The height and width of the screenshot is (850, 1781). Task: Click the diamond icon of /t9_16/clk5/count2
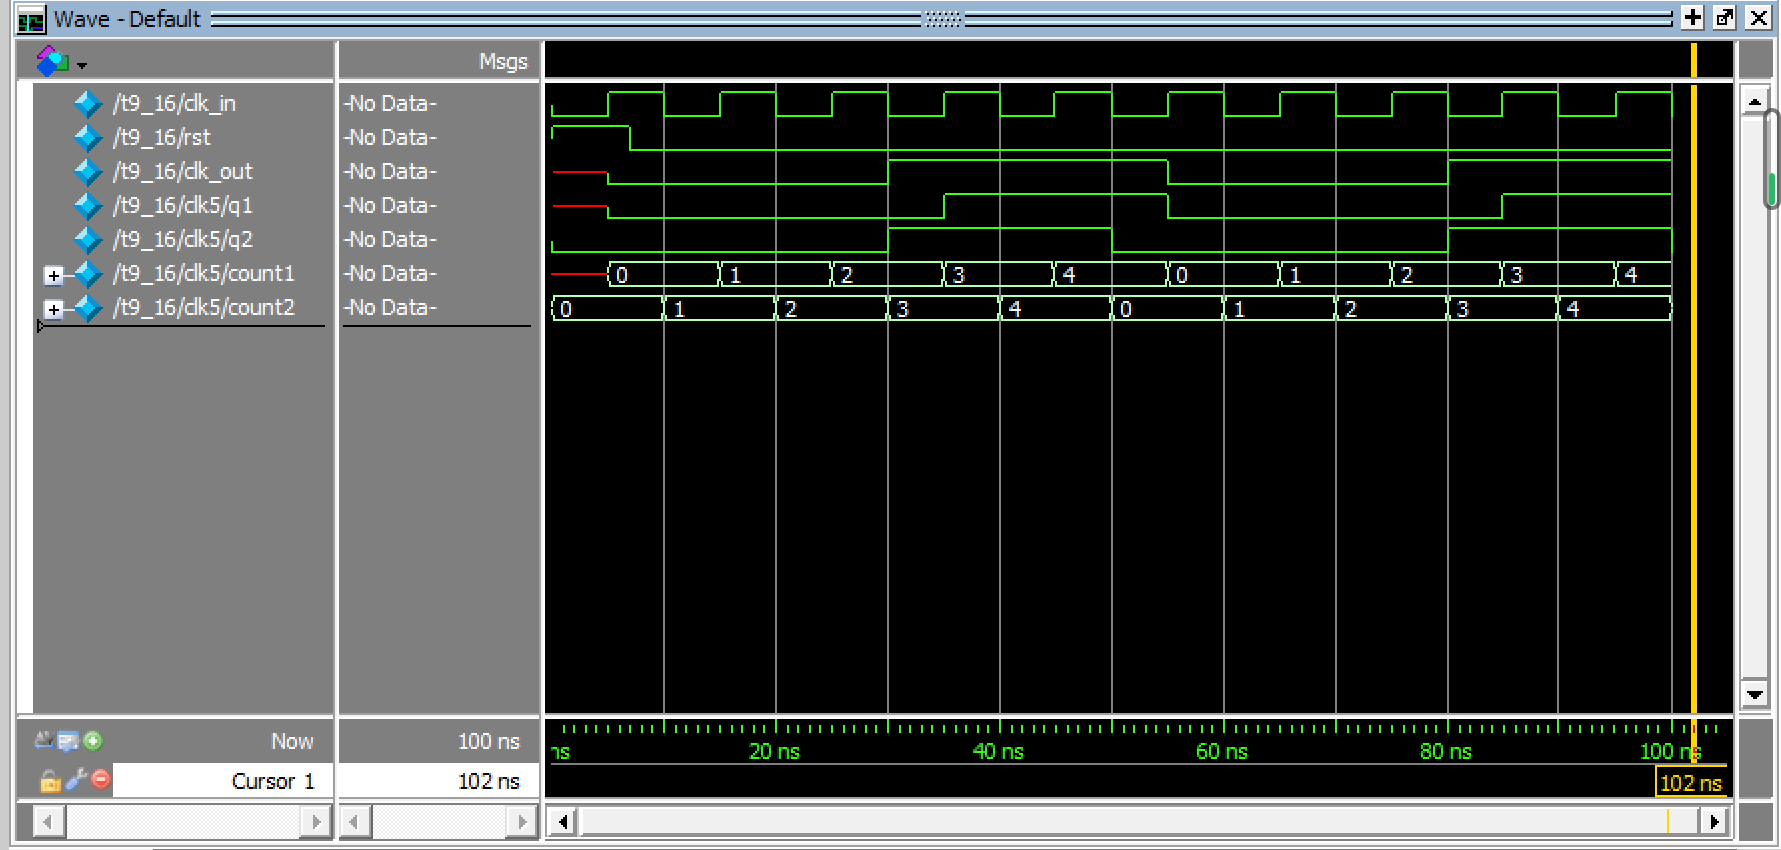89,308
